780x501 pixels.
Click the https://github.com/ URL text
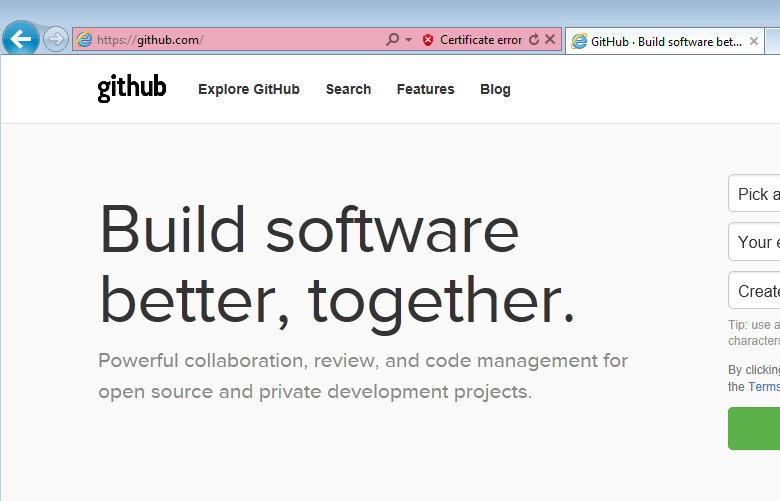click(150, 40)
